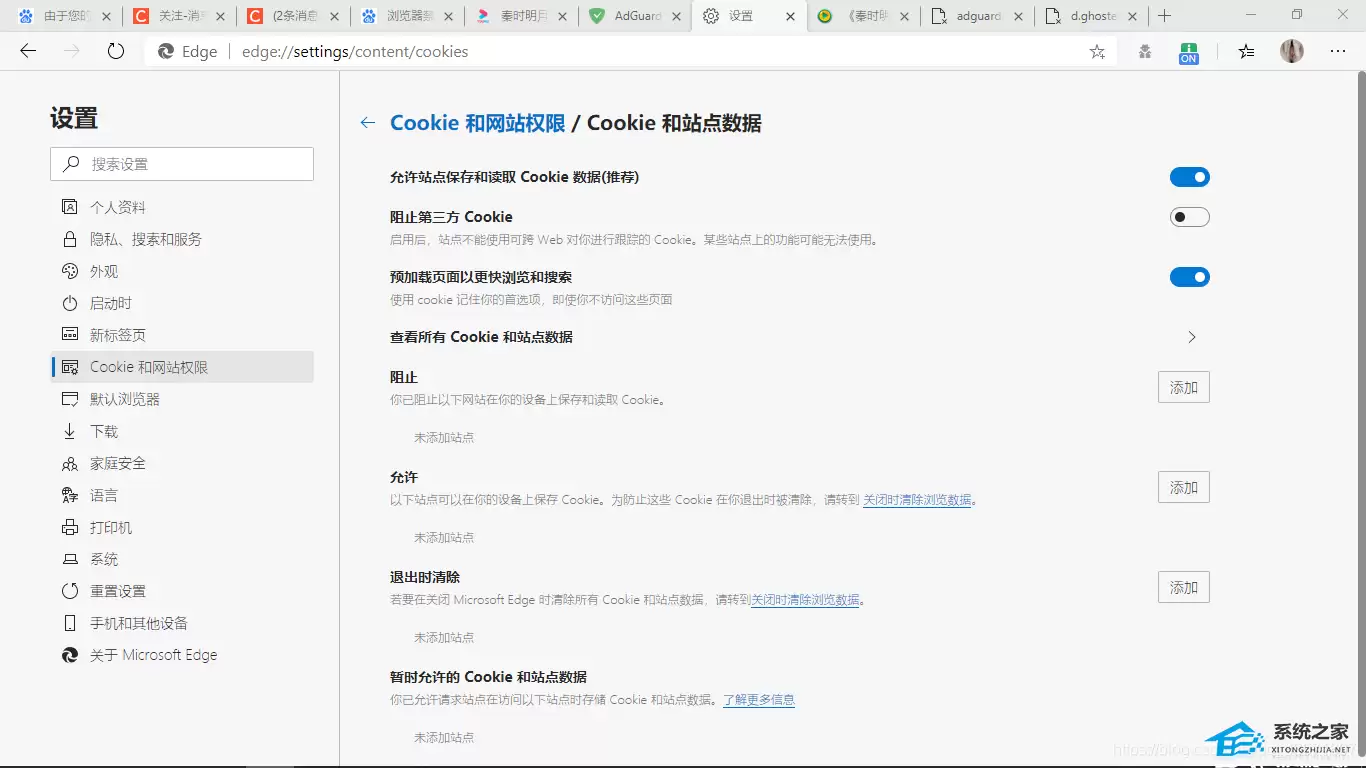Open a new tab with the plus button

[1164, 16]
